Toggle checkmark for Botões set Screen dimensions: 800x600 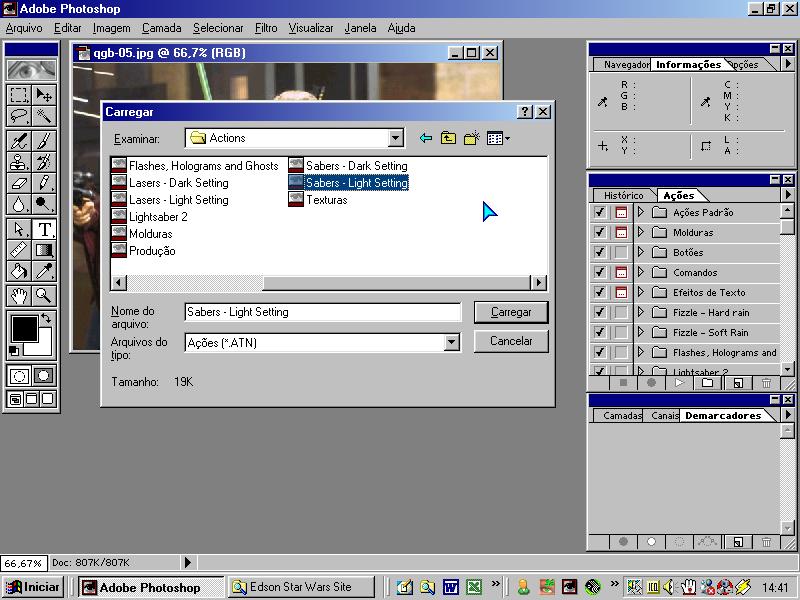pos(600,252)
